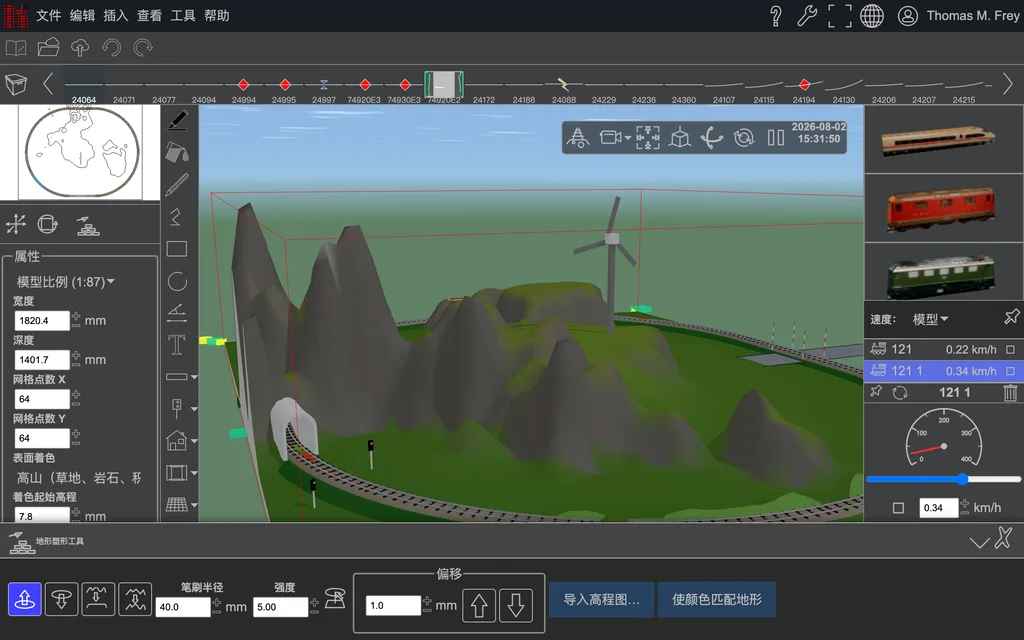Click the offset up arrow button
The height and width of the screenshot is (640, 1024).
coord(479,605)
